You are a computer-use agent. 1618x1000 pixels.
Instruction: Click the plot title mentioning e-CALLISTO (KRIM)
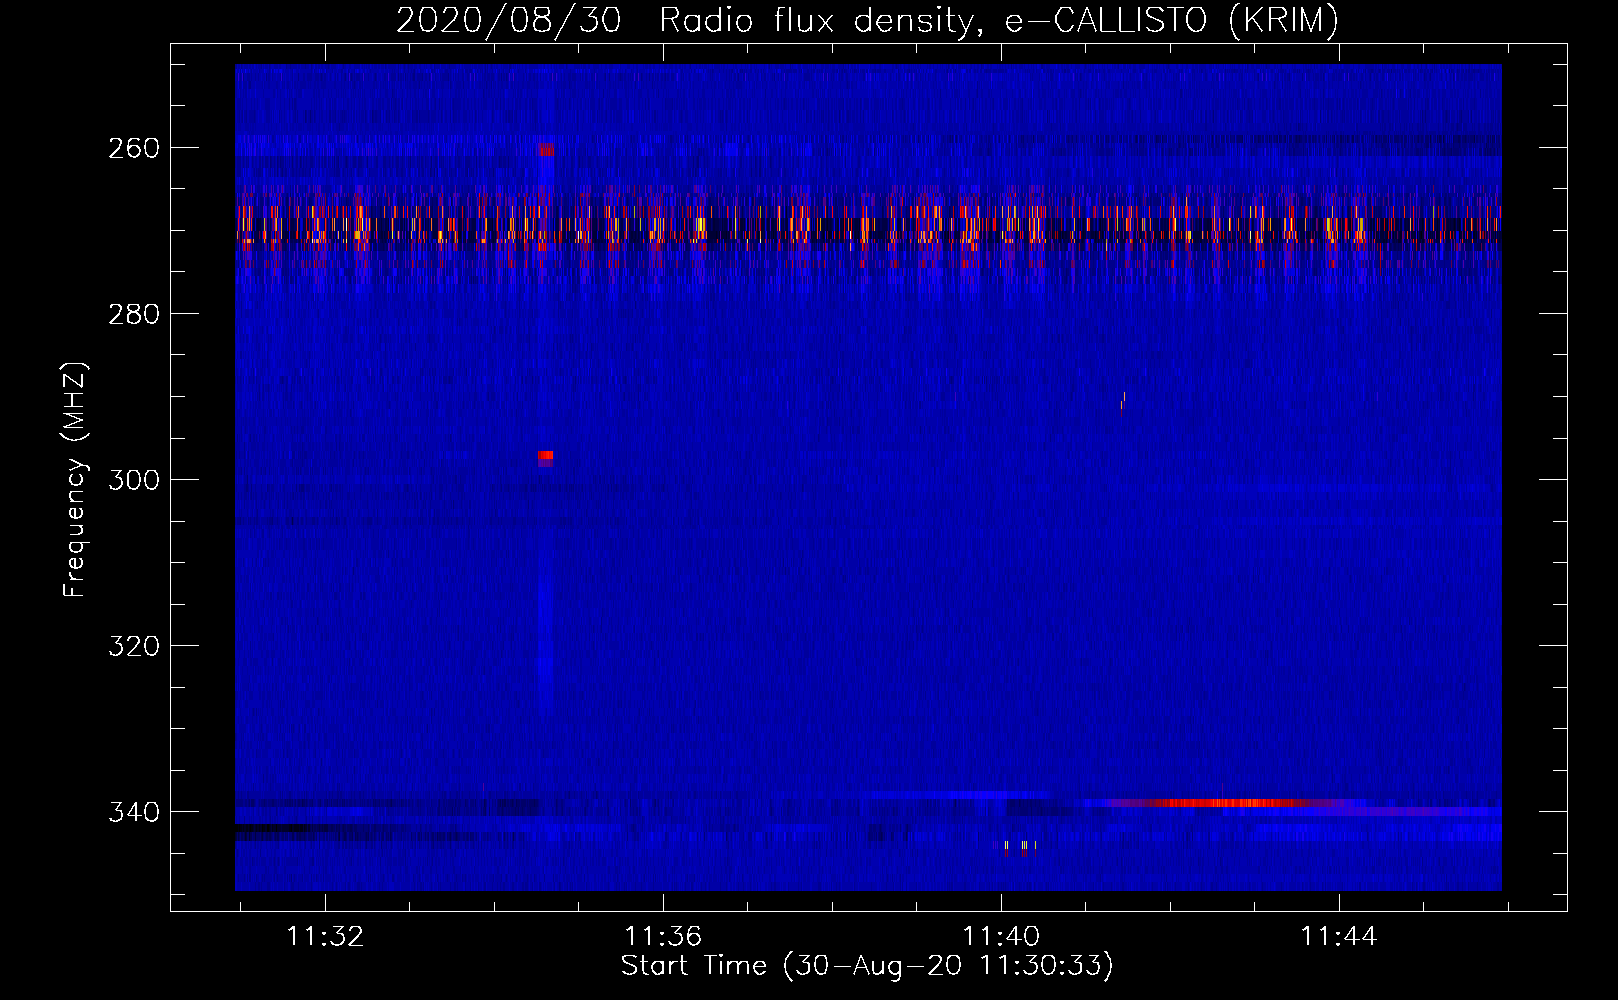[x=867, y=20]
